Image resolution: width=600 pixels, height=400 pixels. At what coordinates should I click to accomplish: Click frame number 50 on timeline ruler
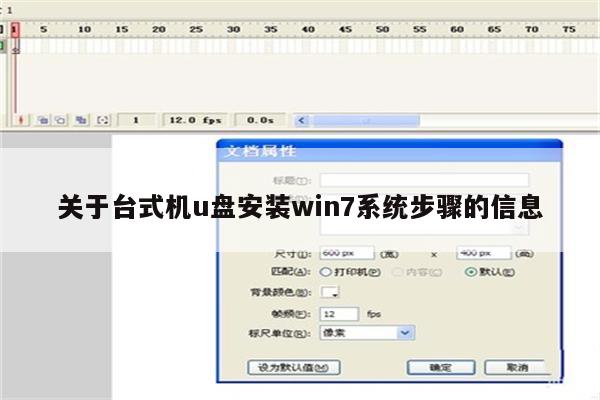point(382,29)
